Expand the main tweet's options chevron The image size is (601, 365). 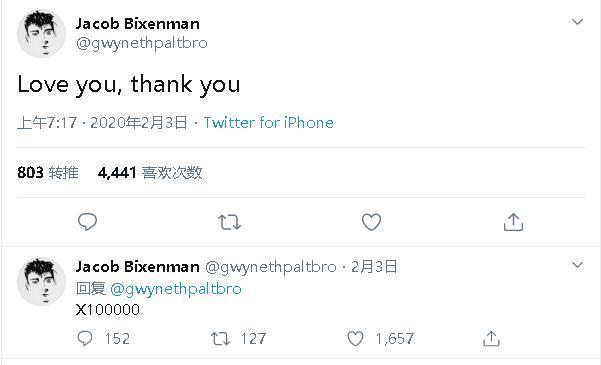coord(577,22)
